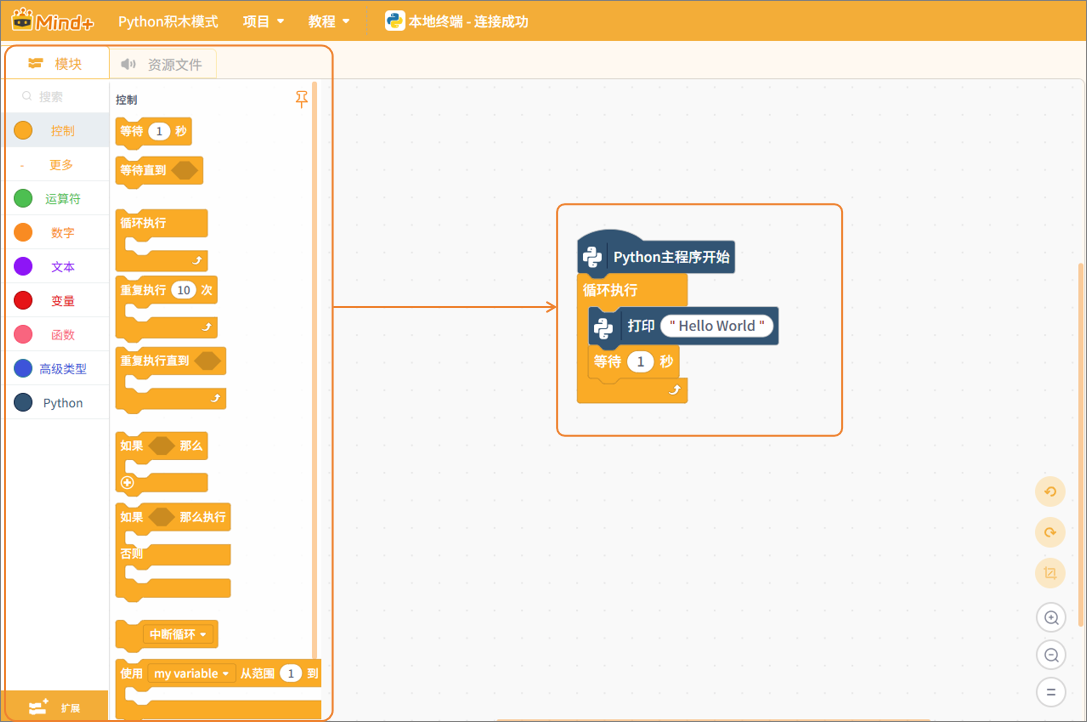
Task: Zoom out of the workspace
Action: [1051, 655]
